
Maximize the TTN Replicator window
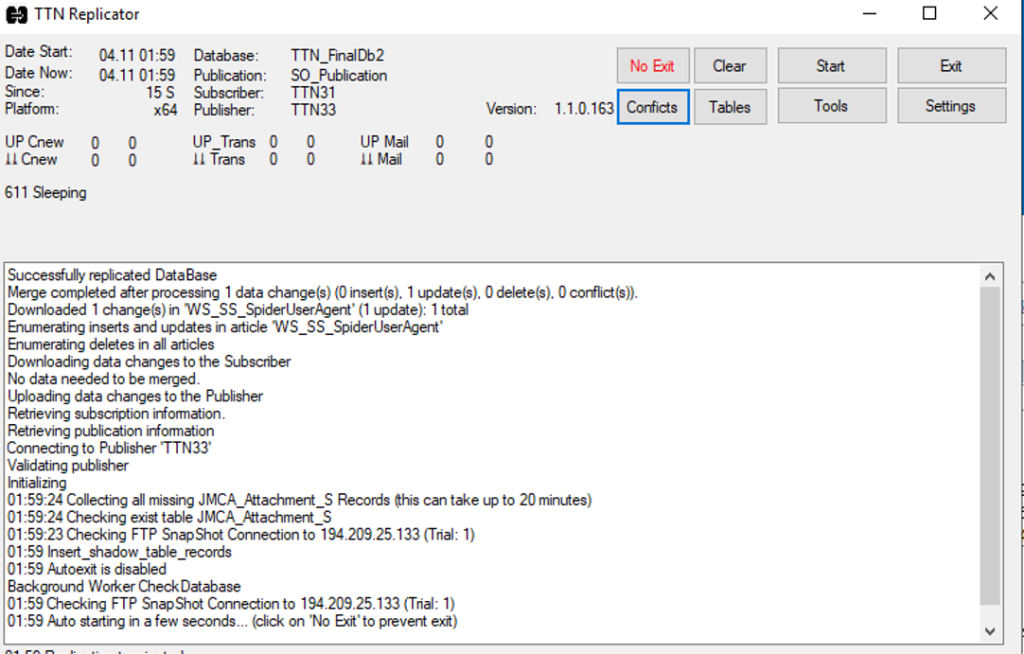click(929, 14)
